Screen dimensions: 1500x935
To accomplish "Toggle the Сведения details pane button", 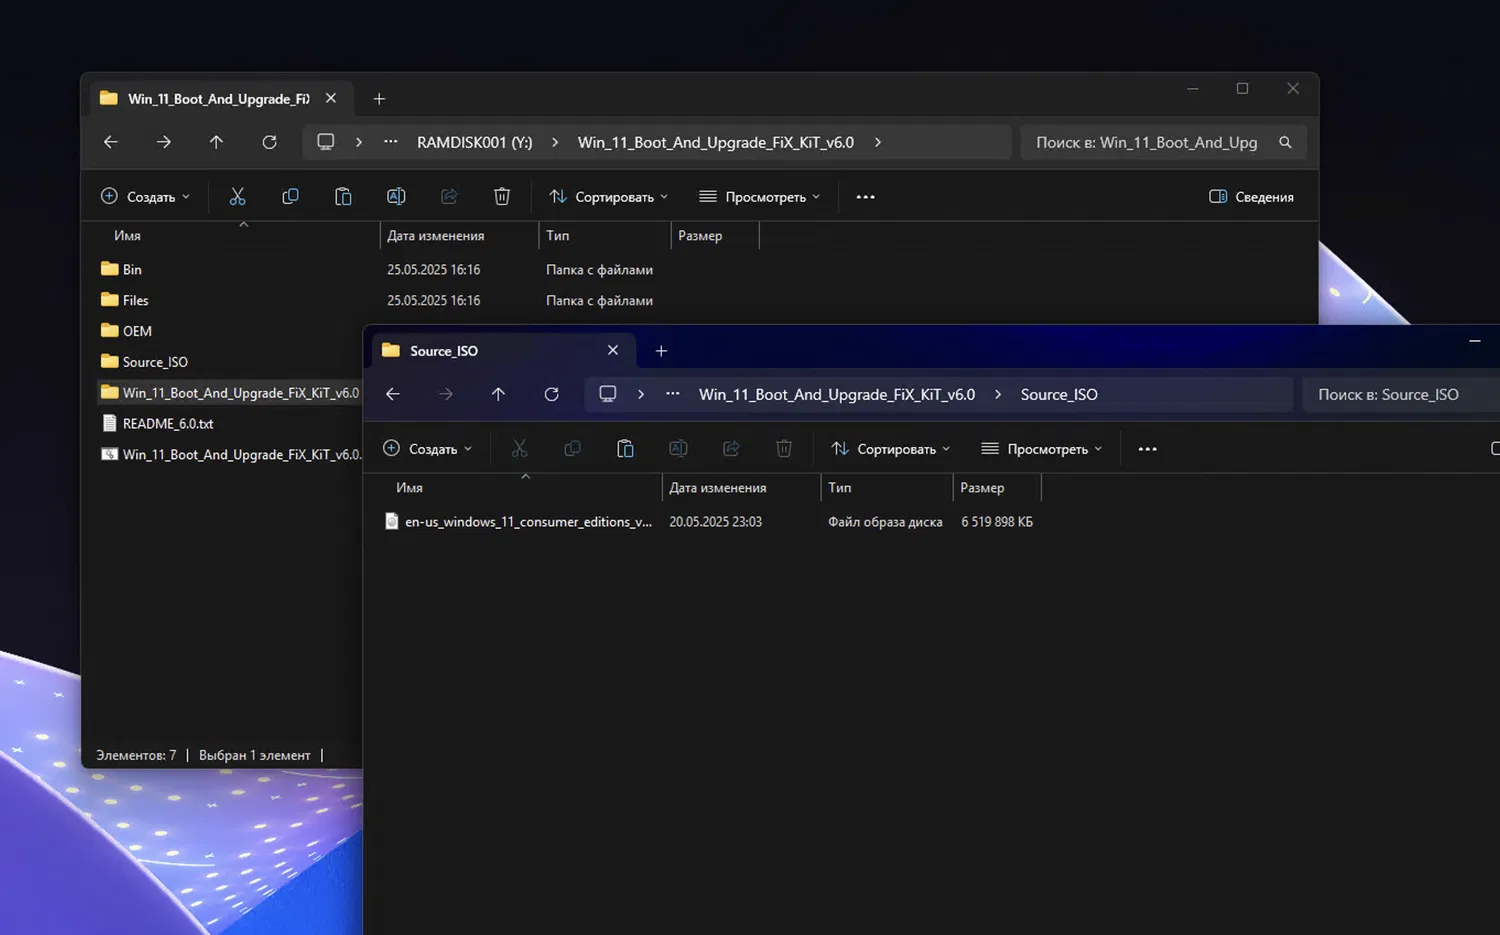I will (1251, 197).
